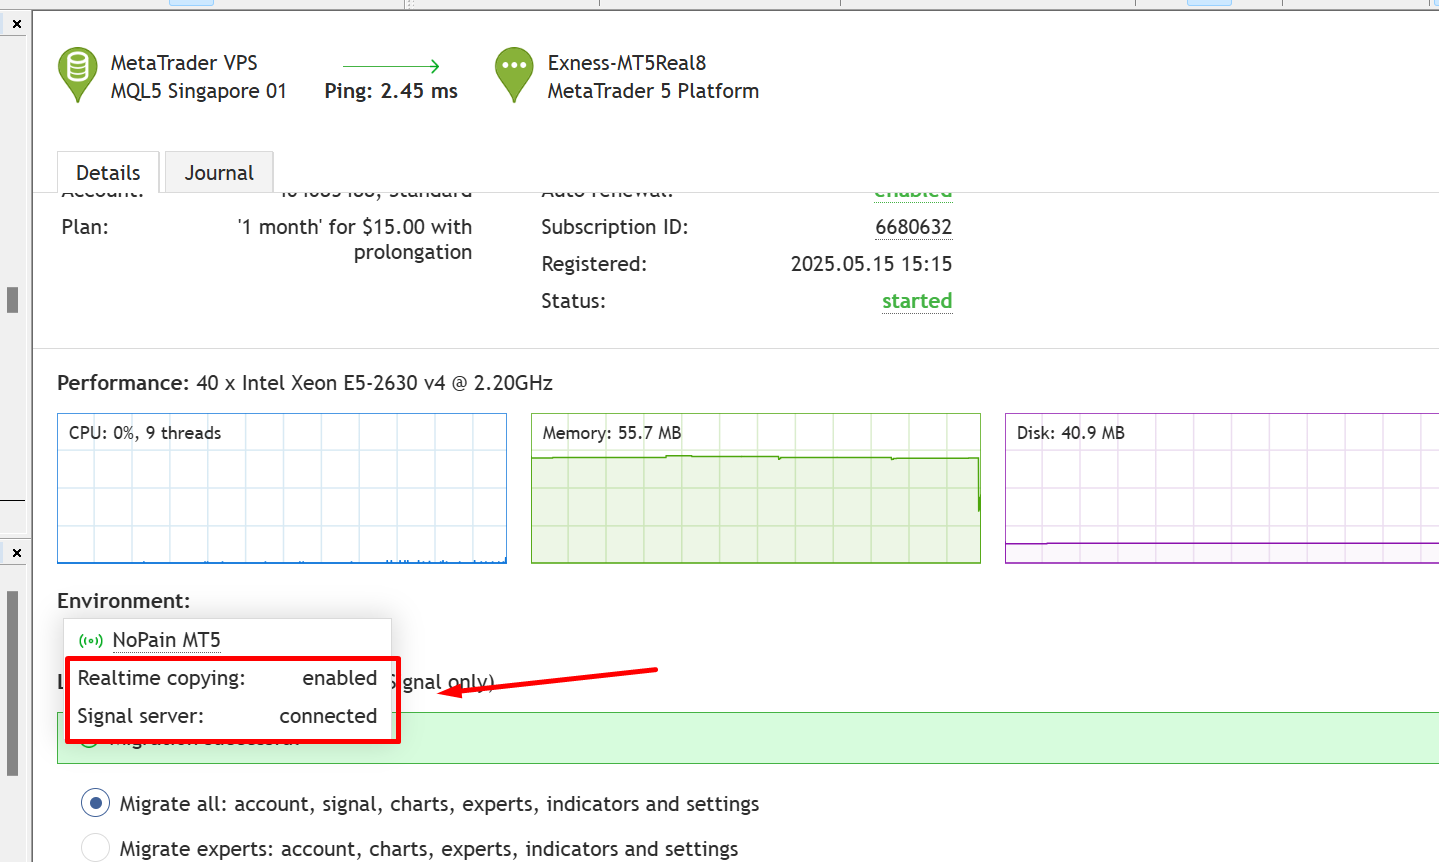Select the Migrate experts radio option
Image resolution: width=1439 pixels, height=862 pixels.
(x=95, y=848)
